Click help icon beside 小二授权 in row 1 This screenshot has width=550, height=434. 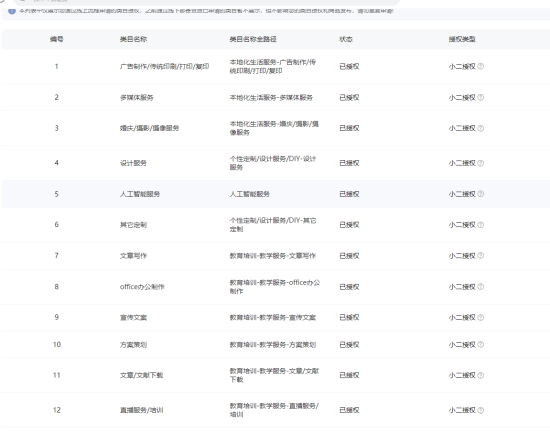point(481,66)
